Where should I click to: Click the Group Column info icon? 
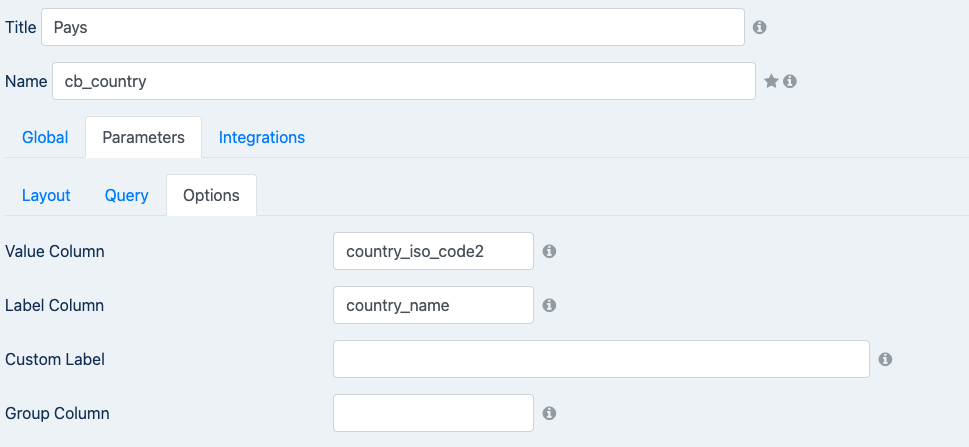(x=549, y=413)
